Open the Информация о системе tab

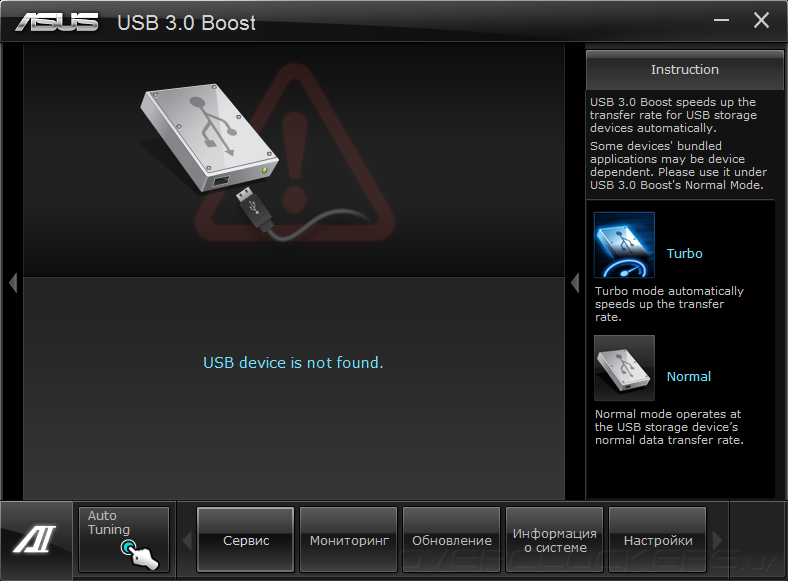pos(554,539)
